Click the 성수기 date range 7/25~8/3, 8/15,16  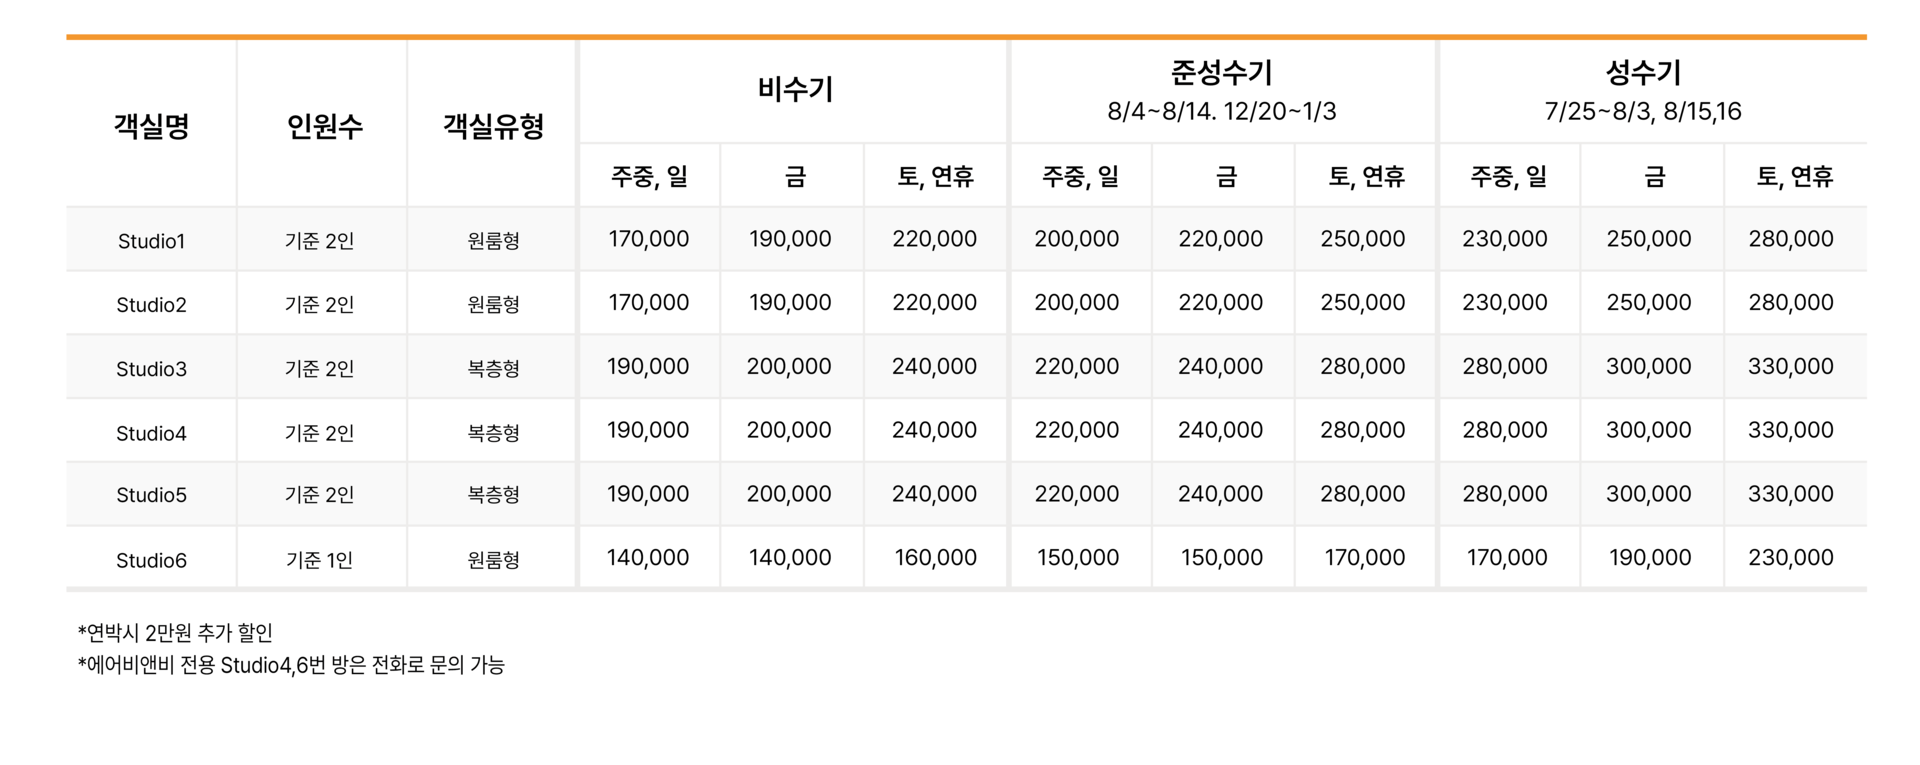(1643, 111)
